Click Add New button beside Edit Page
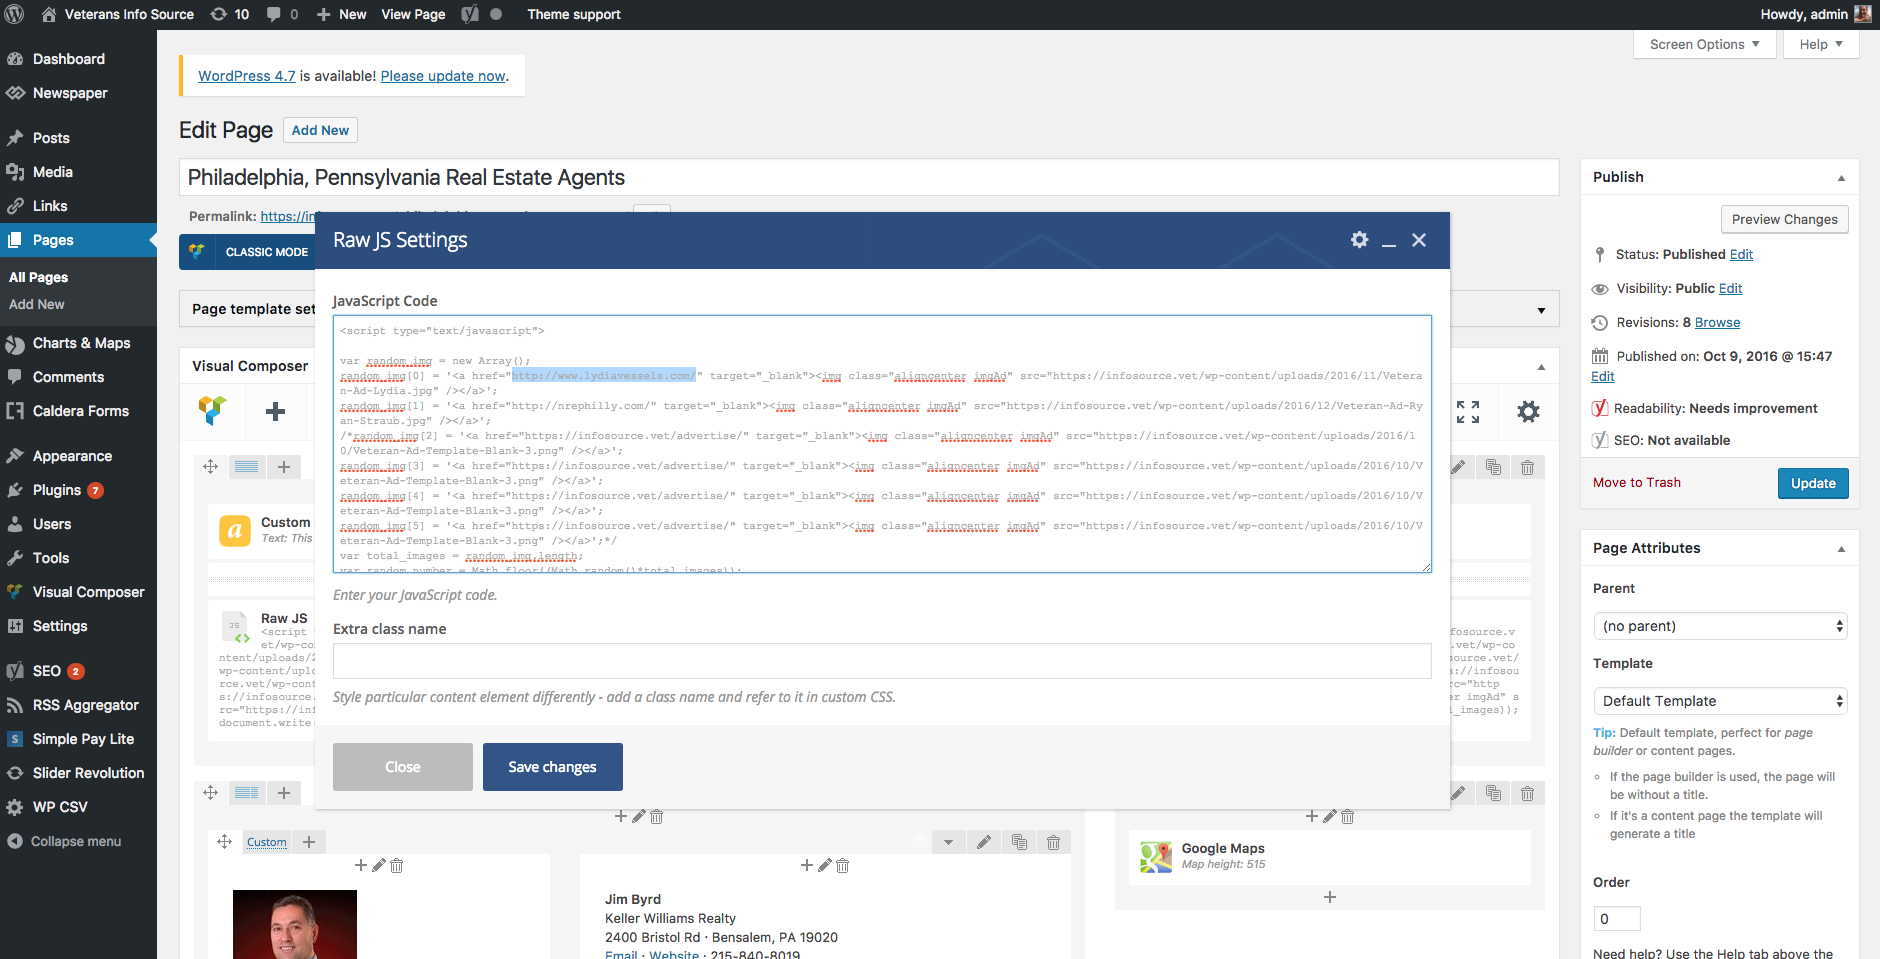 [x=320, y=130]
